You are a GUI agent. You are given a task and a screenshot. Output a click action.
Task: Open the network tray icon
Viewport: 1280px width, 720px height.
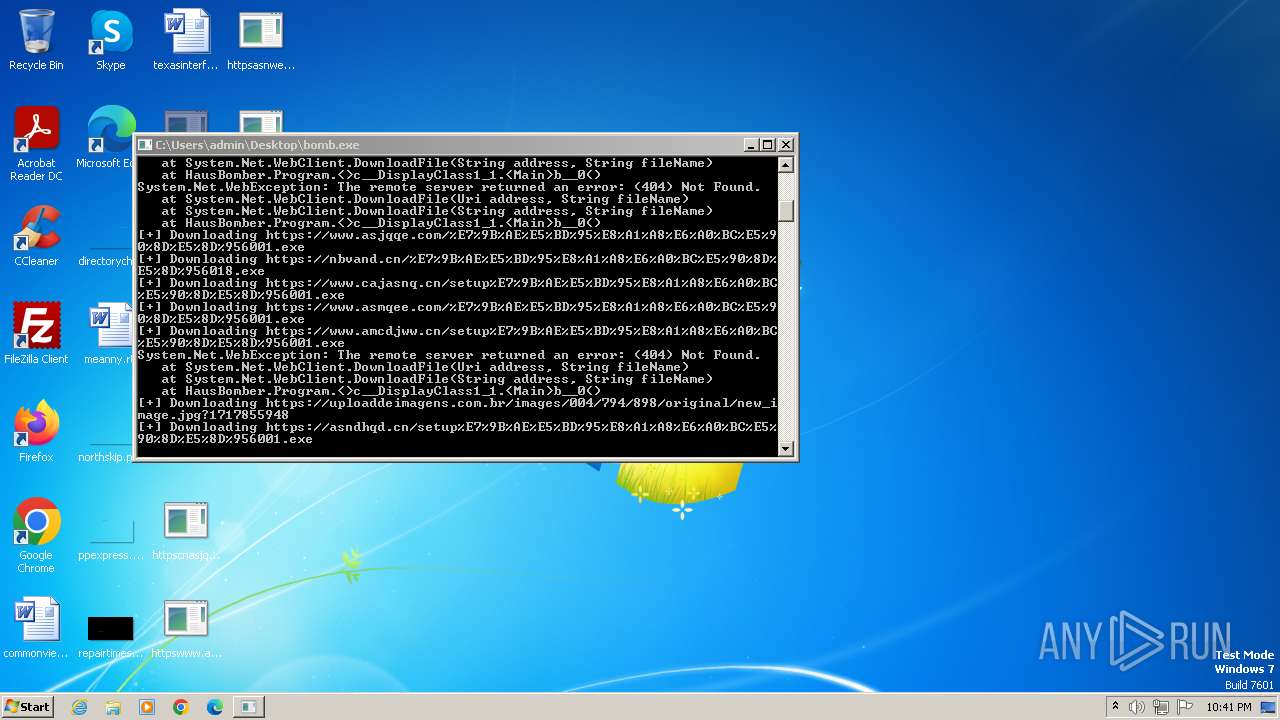pyautogui.click(x=1161, y=707)
